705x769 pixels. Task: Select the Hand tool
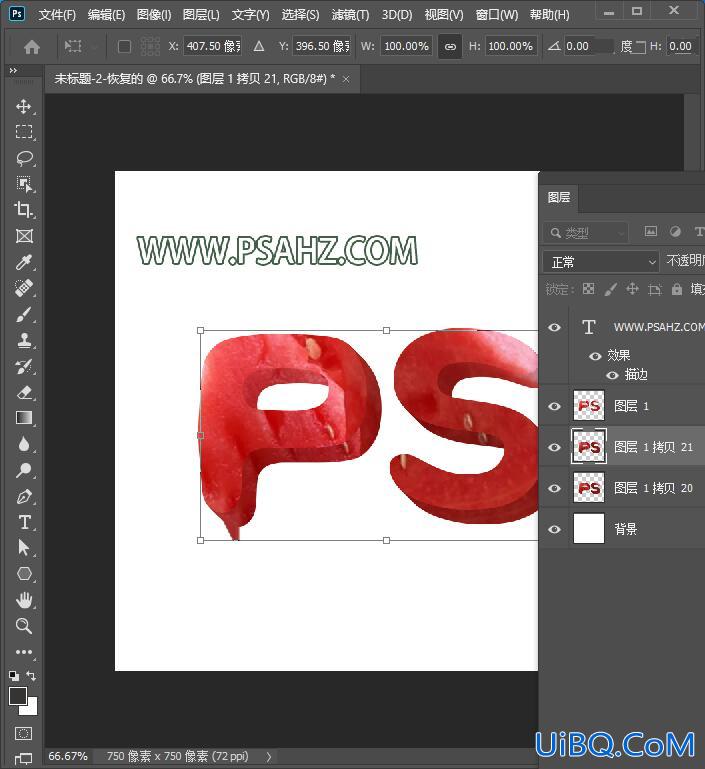point(24,600)
